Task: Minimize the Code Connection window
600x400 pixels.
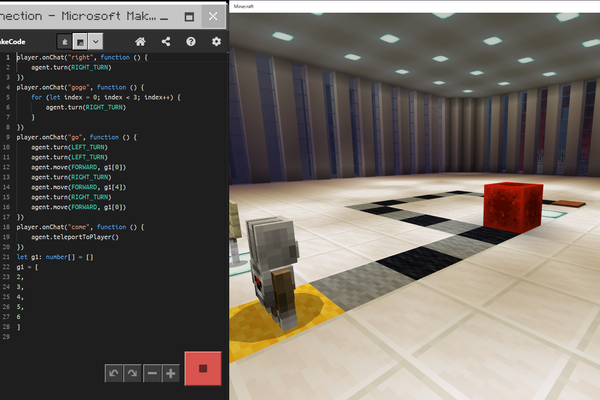Action: (x=164, y=17)
